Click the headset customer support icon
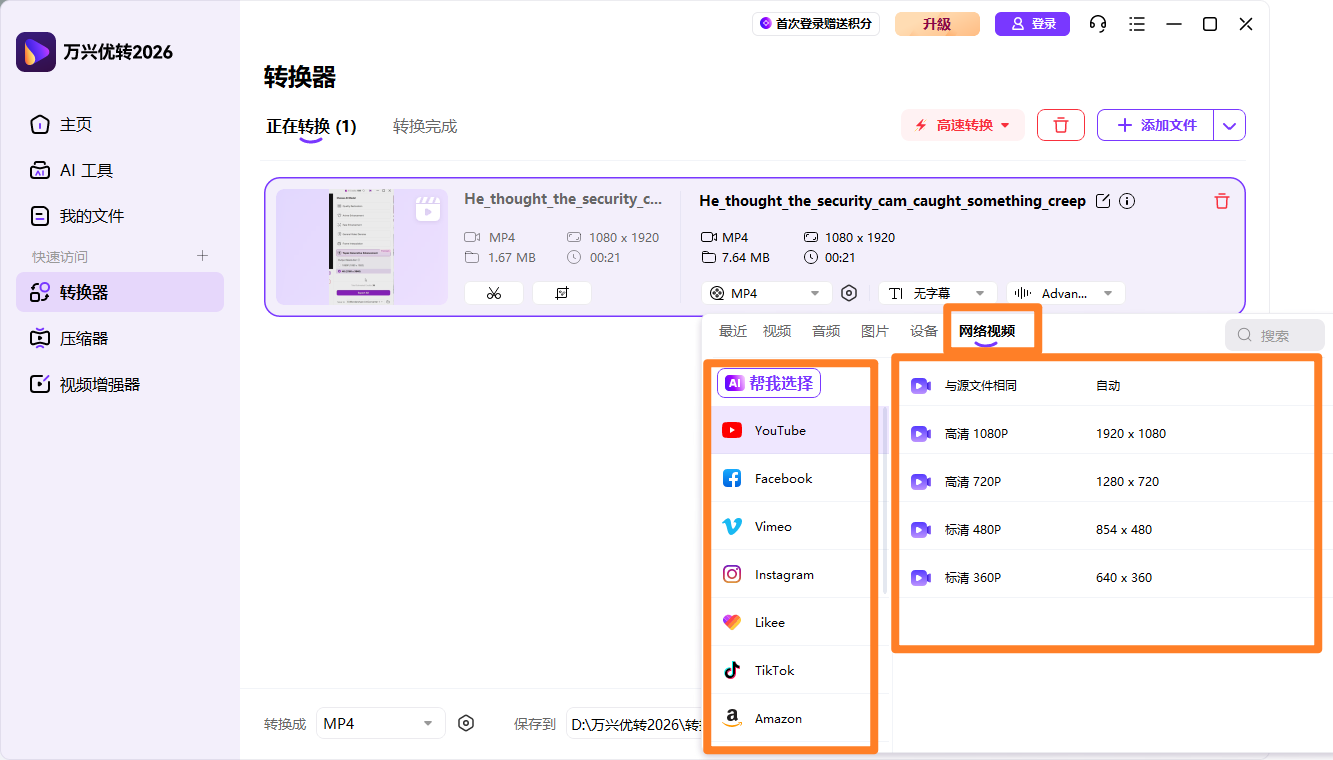The image size is (1333, 760). [x=1097, y=23]
